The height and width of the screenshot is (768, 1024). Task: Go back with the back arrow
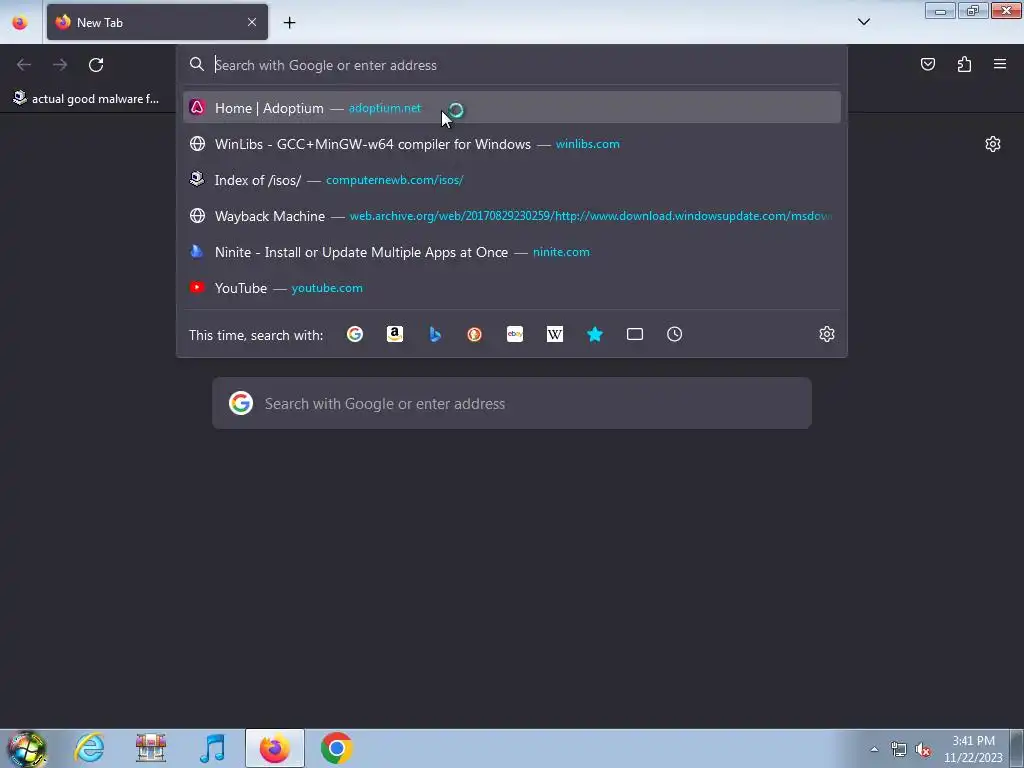pos(24,65)
